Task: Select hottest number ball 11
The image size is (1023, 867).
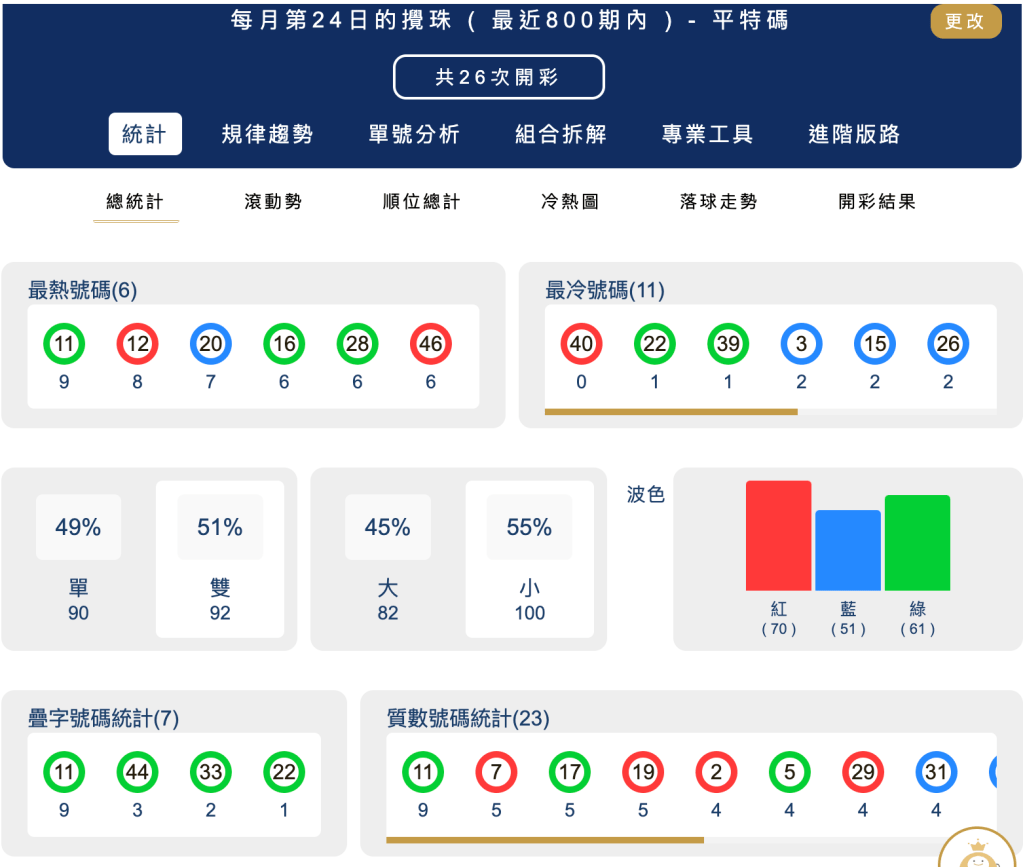Action: click(x=63, y=343)
